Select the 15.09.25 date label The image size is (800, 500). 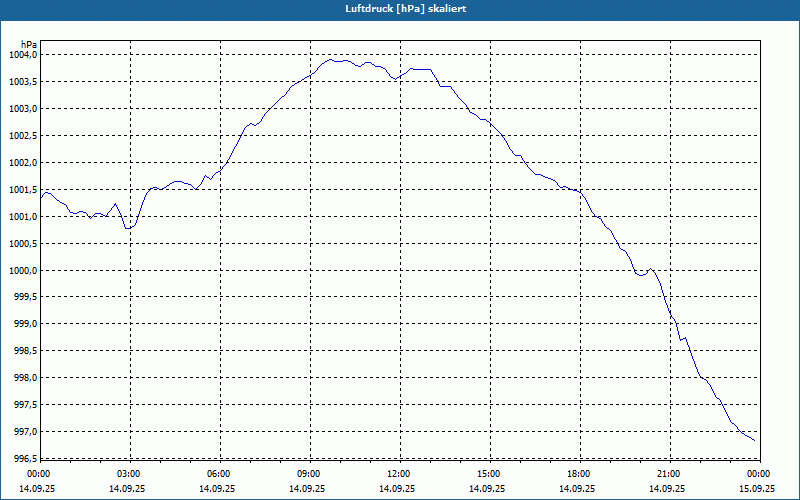click(x=757, y=488)
